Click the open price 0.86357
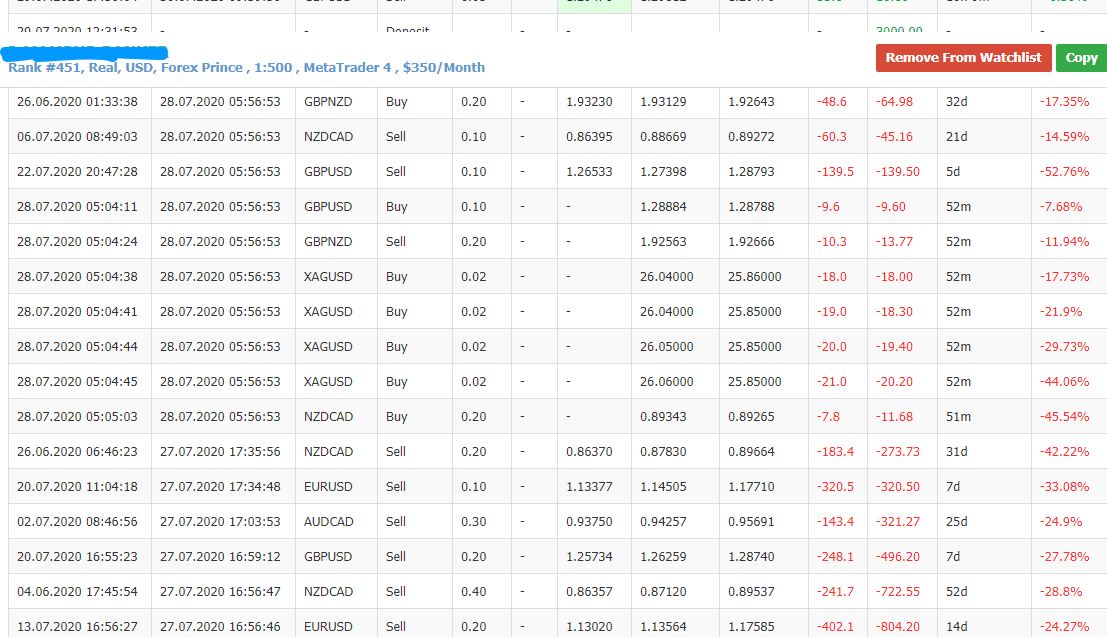The height and width of the screenshot is (637, 1107). tap(589, 592)
